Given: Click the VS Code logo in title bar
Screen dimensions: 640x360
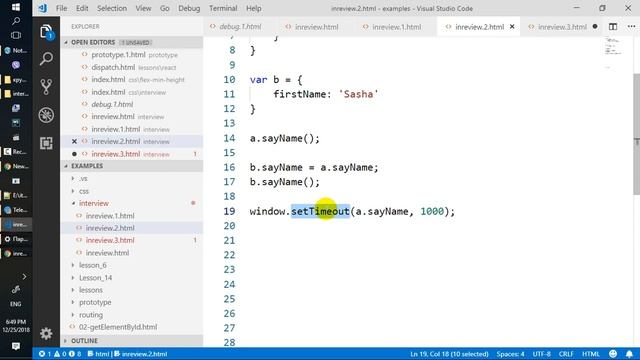Looking at the screenshot, I should 42,8.
